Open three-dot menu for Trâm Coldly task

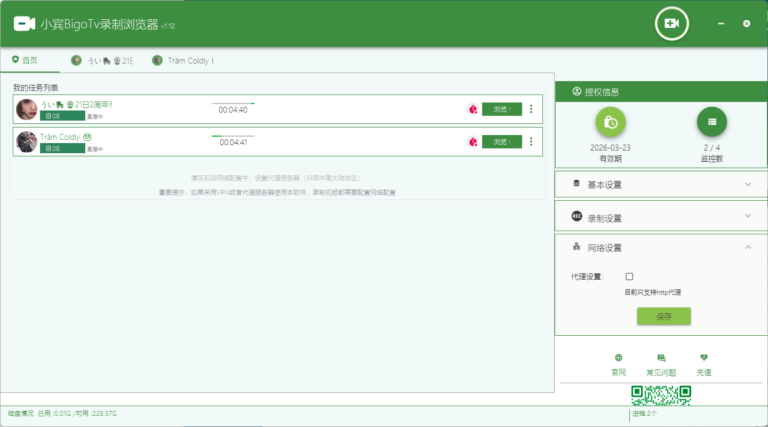531,142
